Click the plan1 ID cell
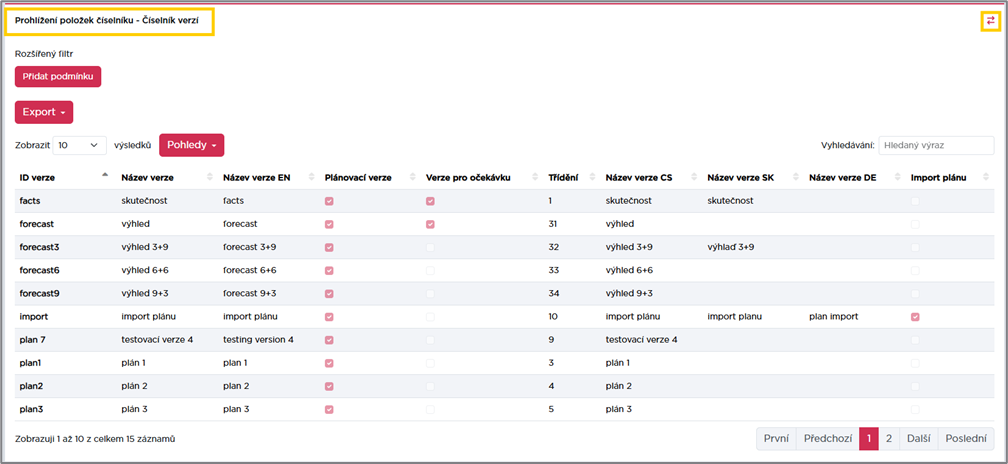The height and width of the screenshot is (464, 1008). click(66, 363)
